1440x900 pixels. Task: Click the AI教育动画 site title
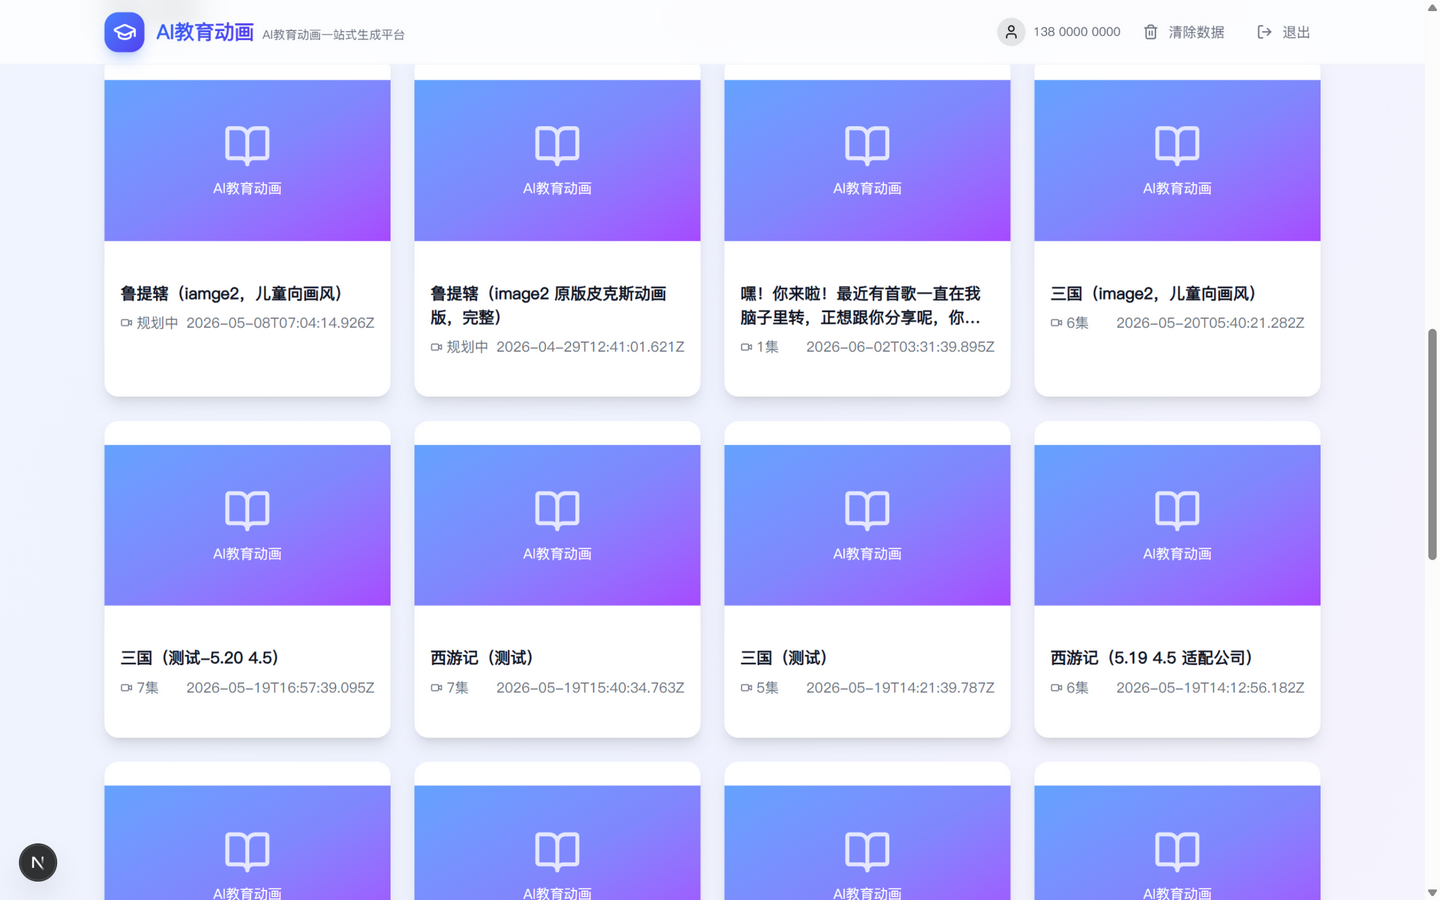(x=205, y=32)
